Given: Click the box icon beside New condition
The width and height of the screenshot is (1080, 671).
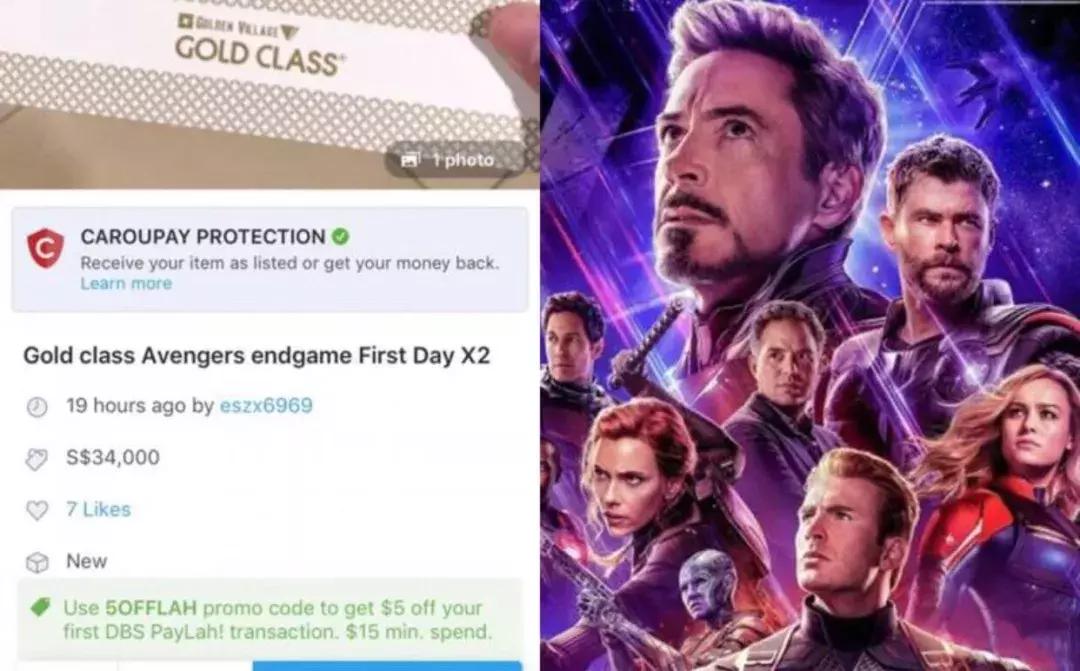Looking at the screenshot, I should (37, 562).
